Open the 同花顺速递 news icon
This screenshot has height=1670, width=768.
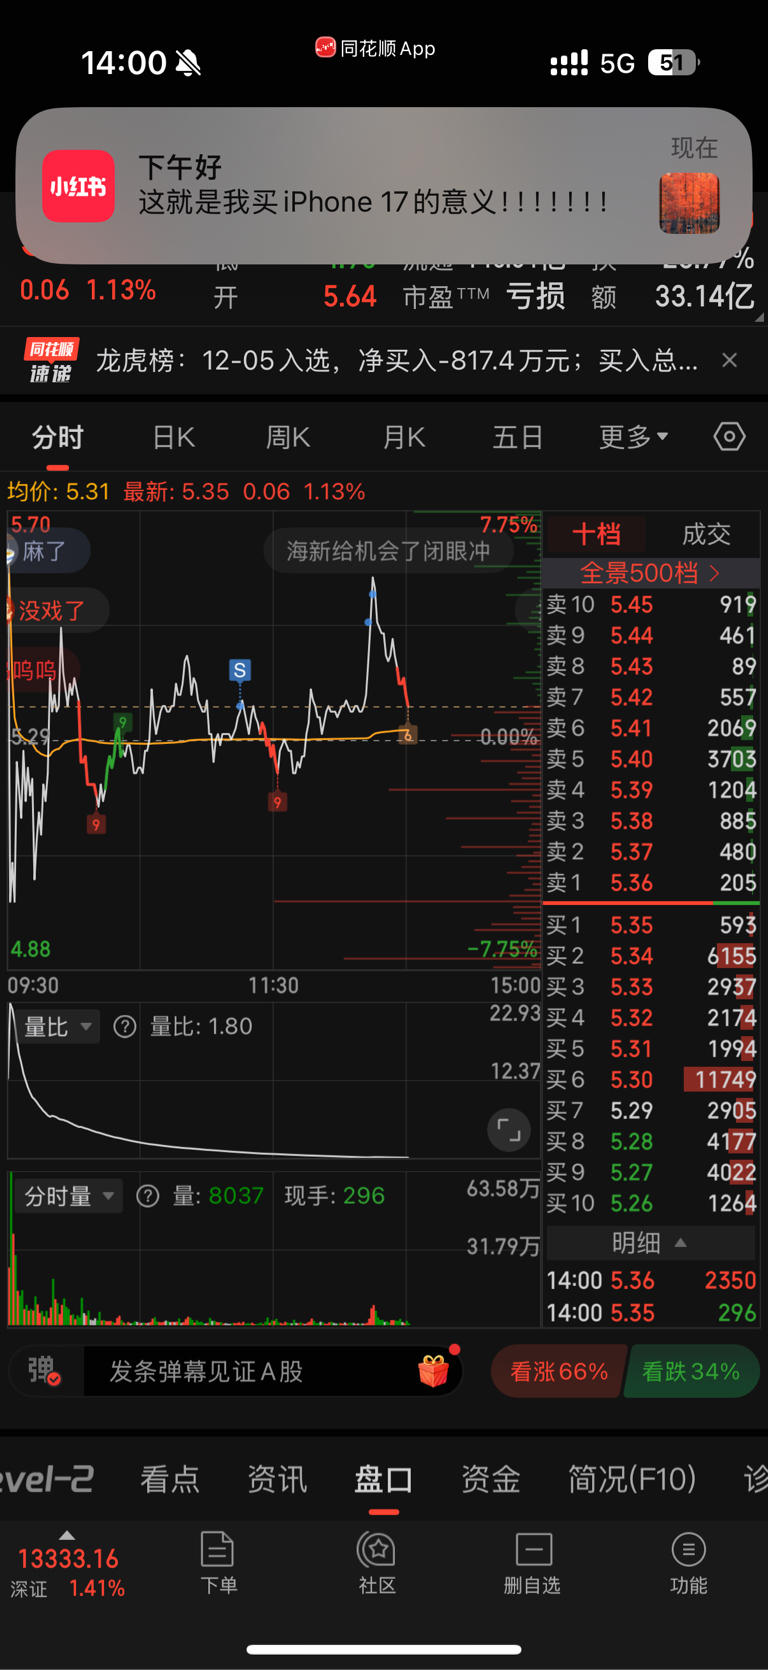[x=50, y=361]
